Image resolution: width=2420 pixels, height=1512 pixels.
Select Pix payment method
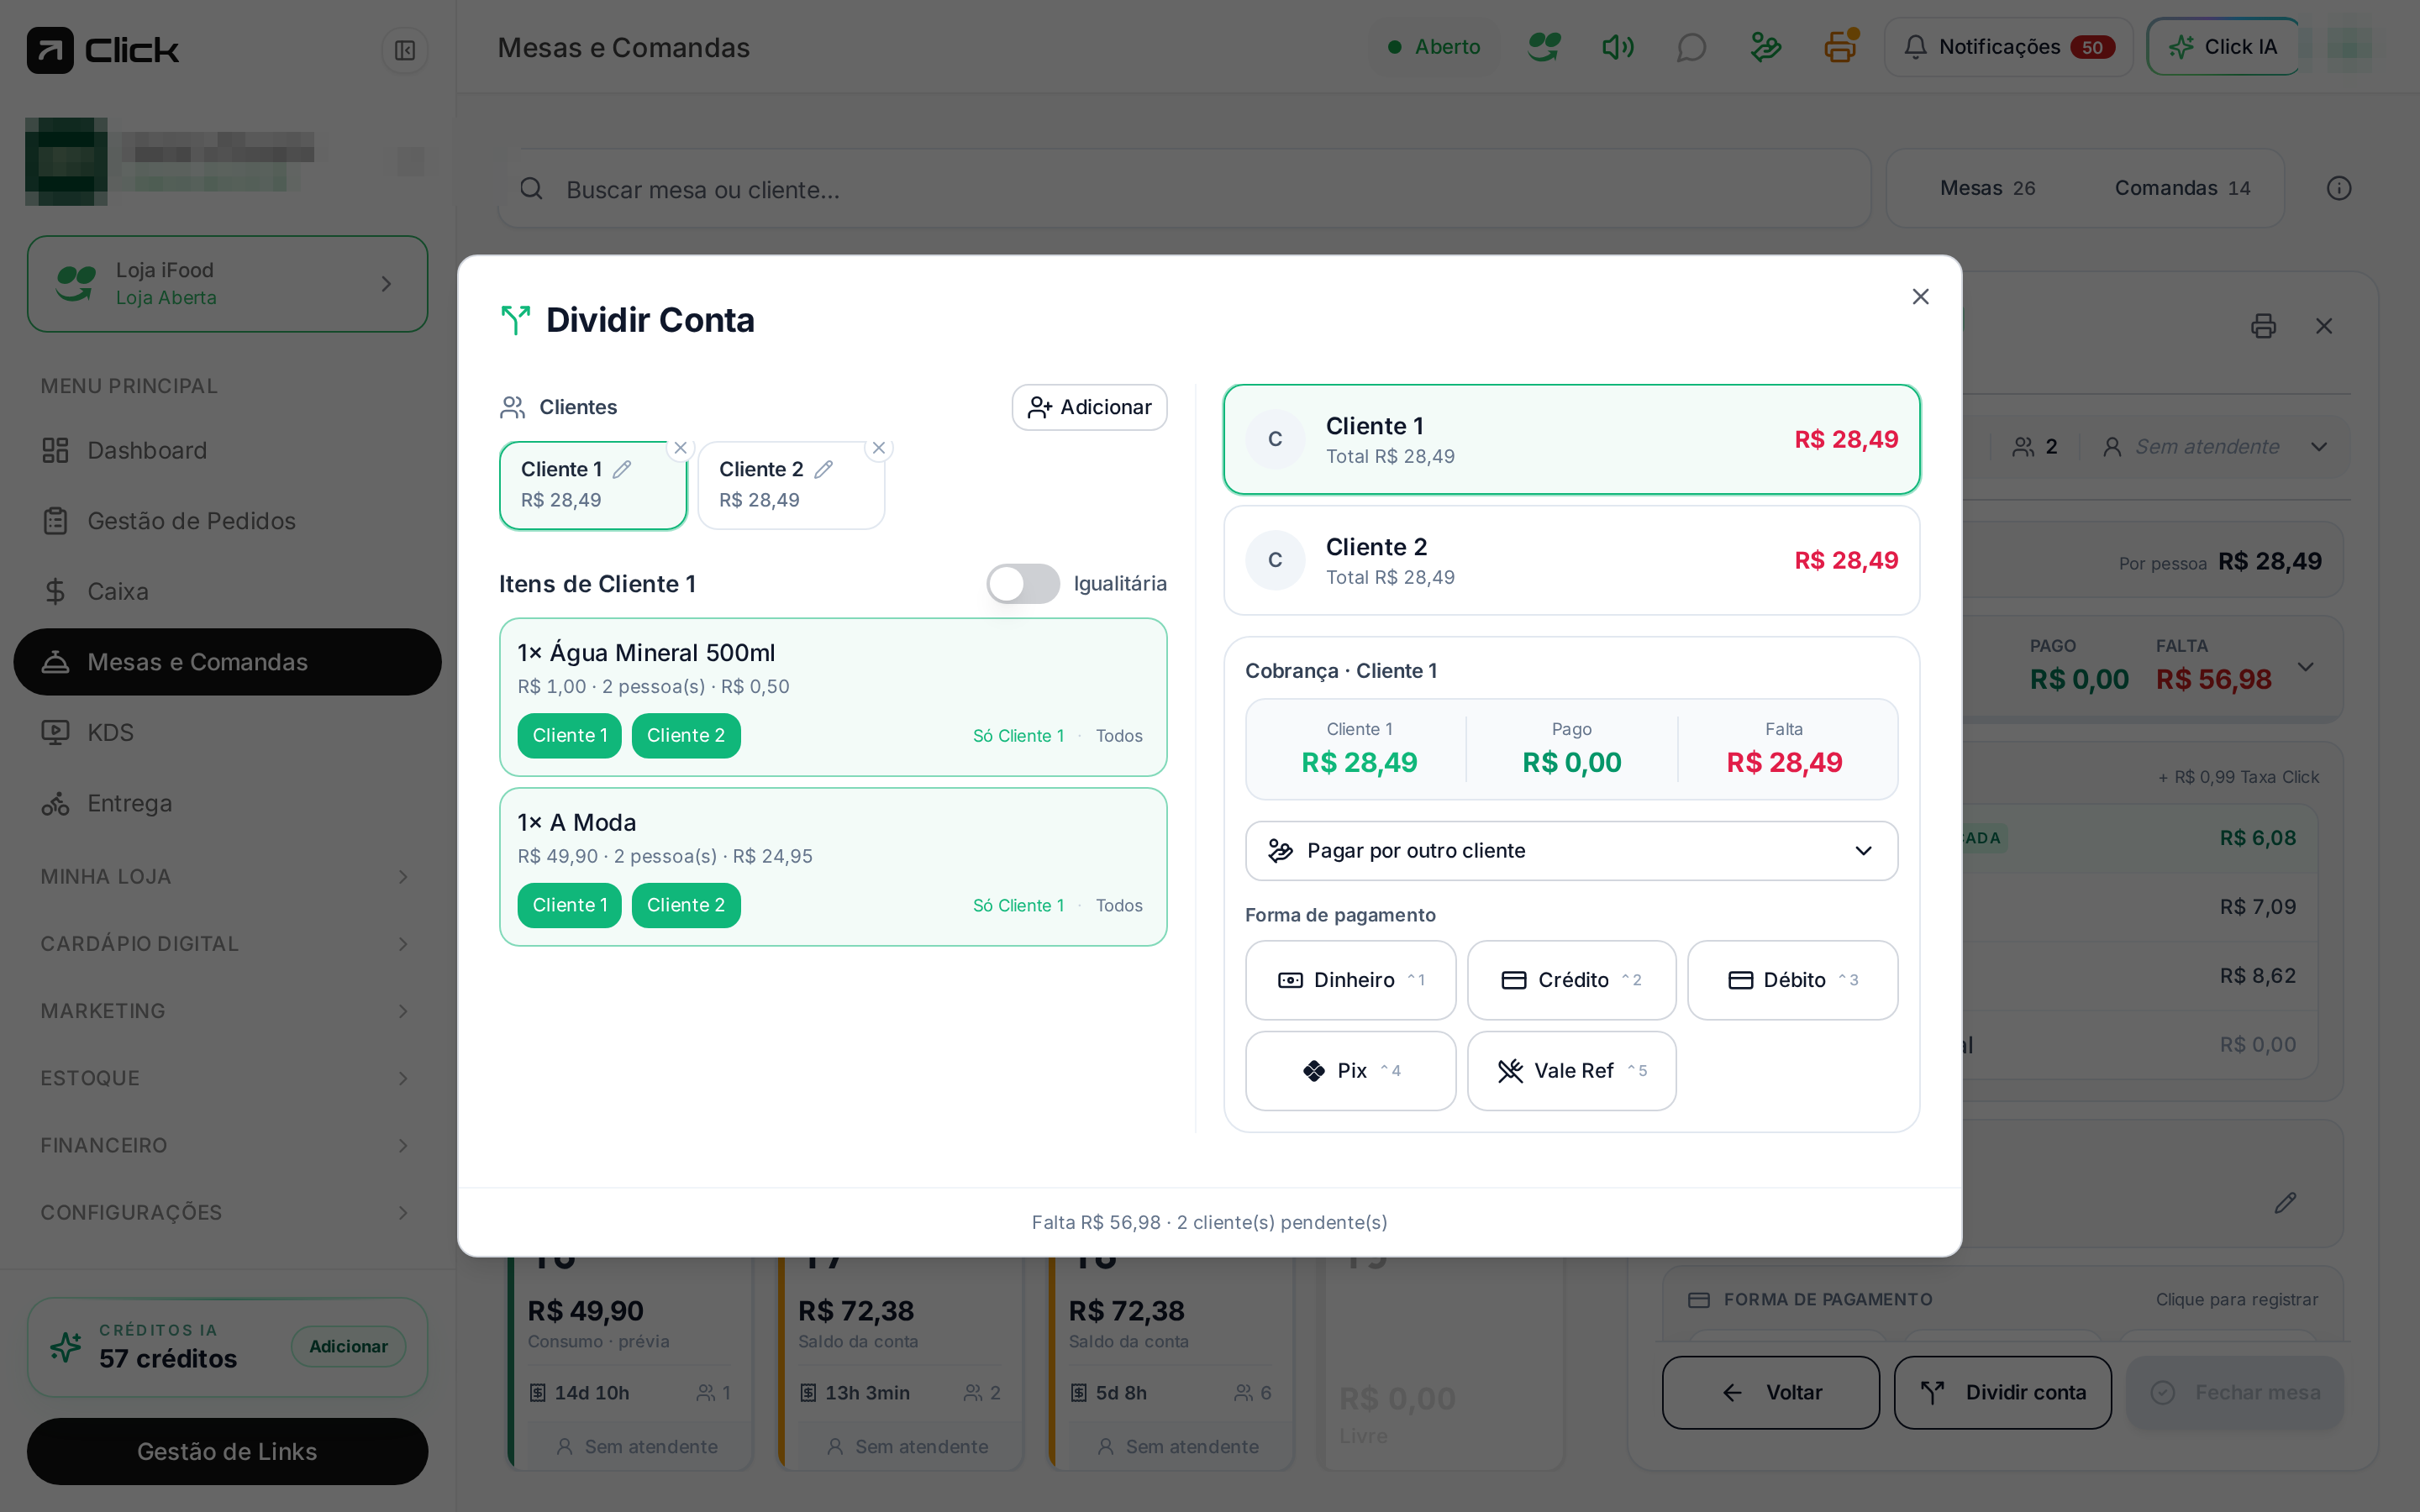pos(1350,1071)
